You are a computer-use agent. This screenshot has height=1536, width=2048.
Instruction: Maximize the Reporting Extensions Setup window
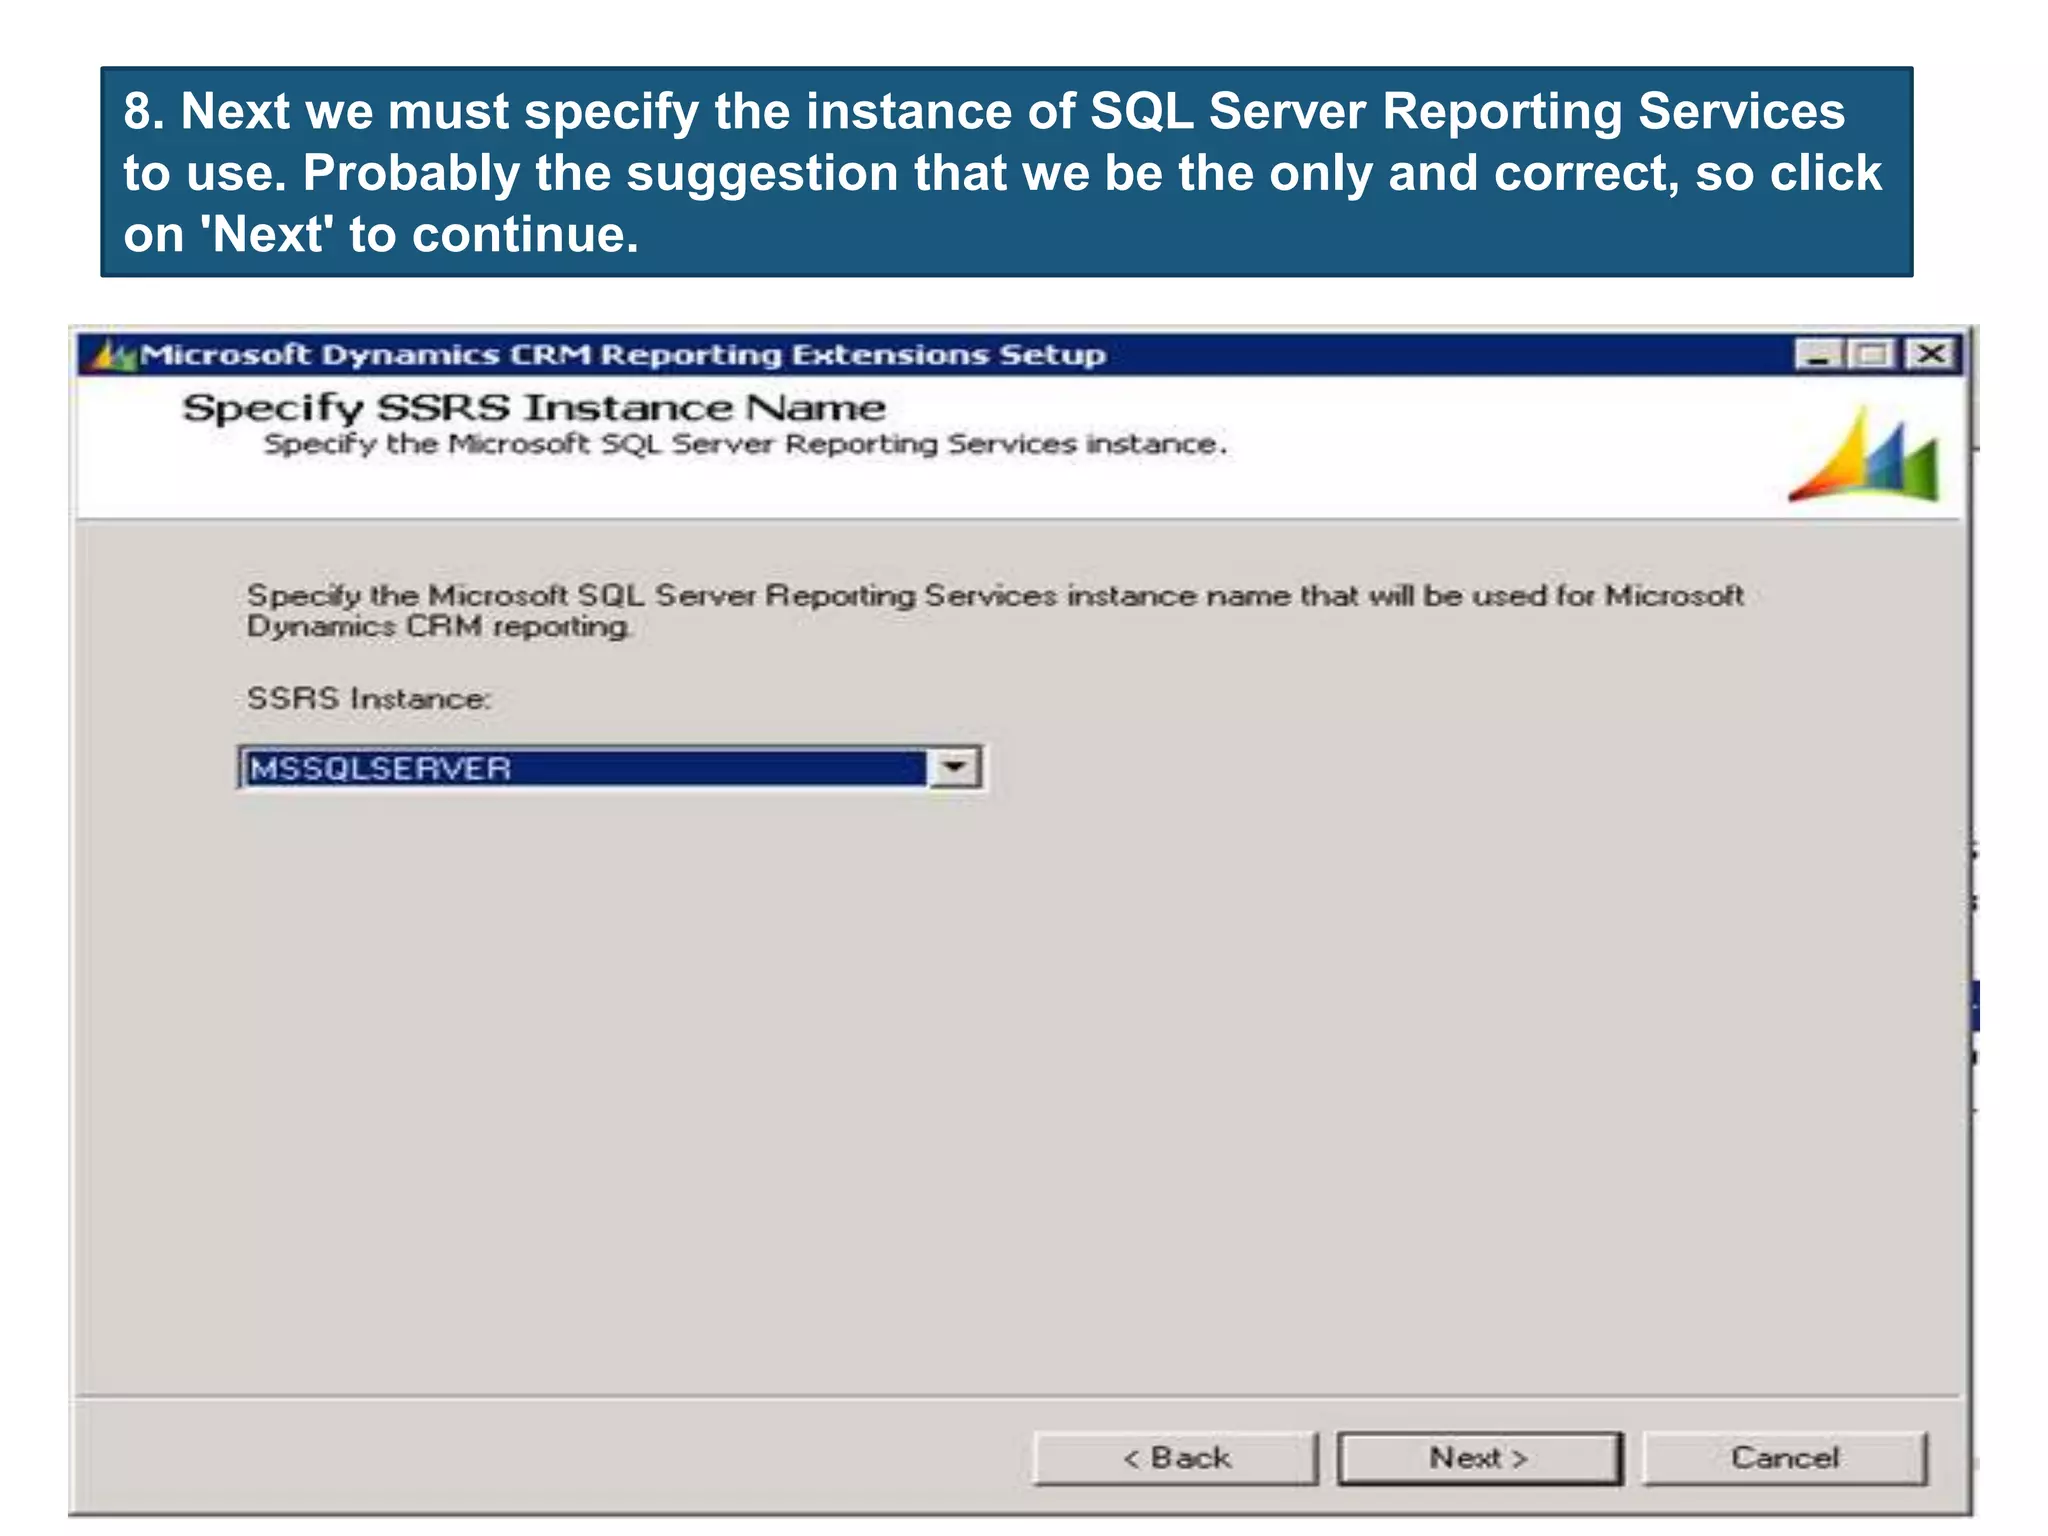click(x=1871, y=354)
